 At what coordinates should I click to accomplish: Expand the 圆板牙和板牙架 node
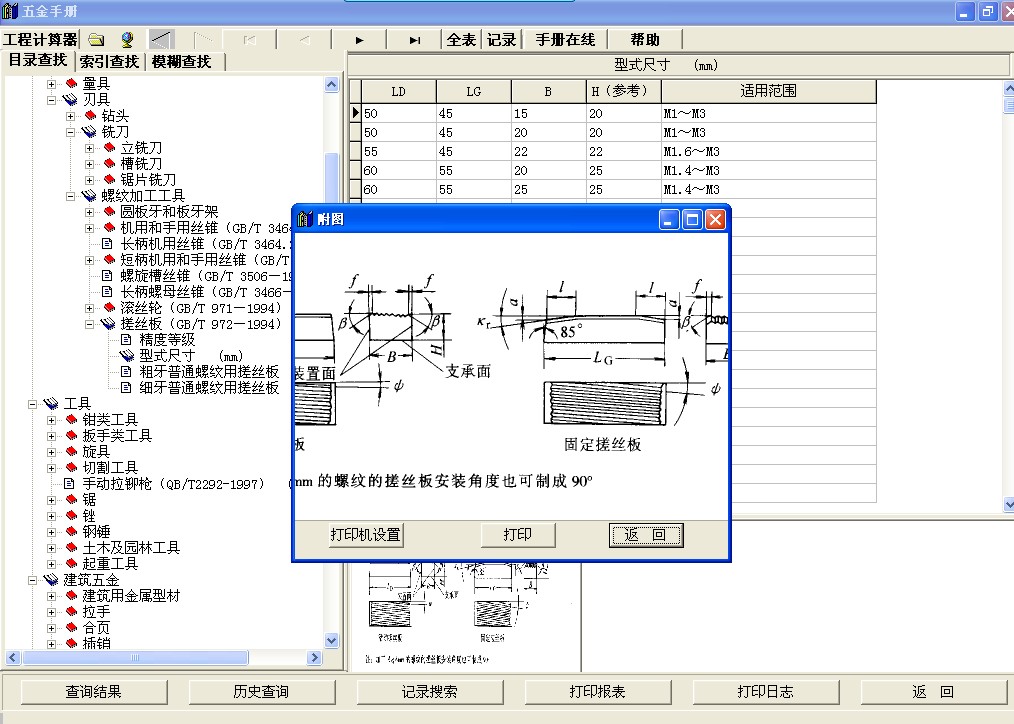[x=89, y=212]
